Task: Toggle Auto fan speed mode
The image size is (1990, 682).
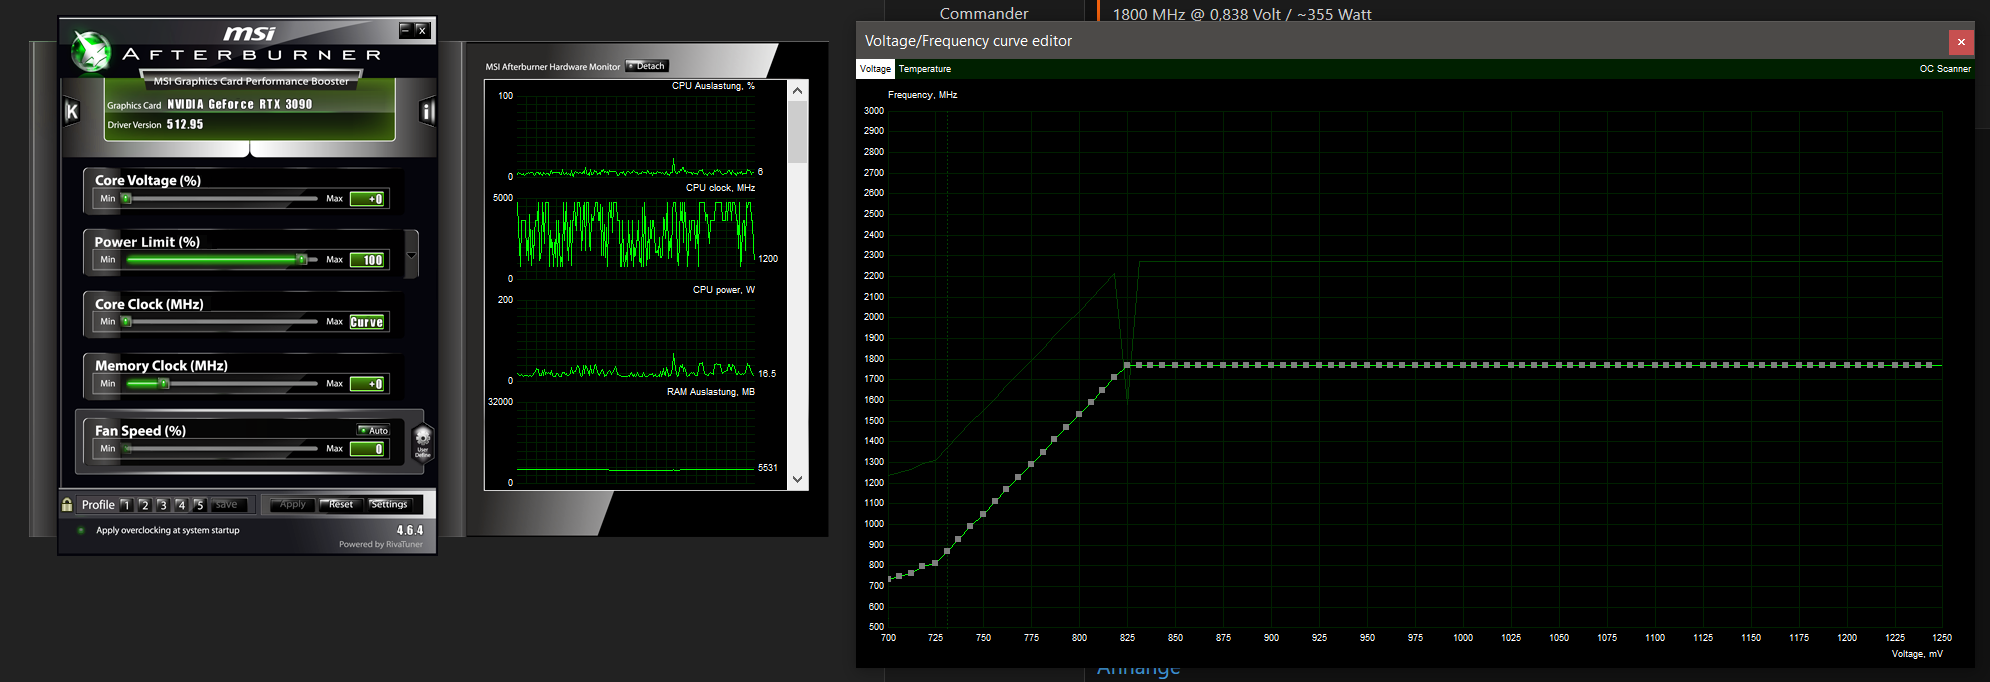Action: [x=374, y=430]
